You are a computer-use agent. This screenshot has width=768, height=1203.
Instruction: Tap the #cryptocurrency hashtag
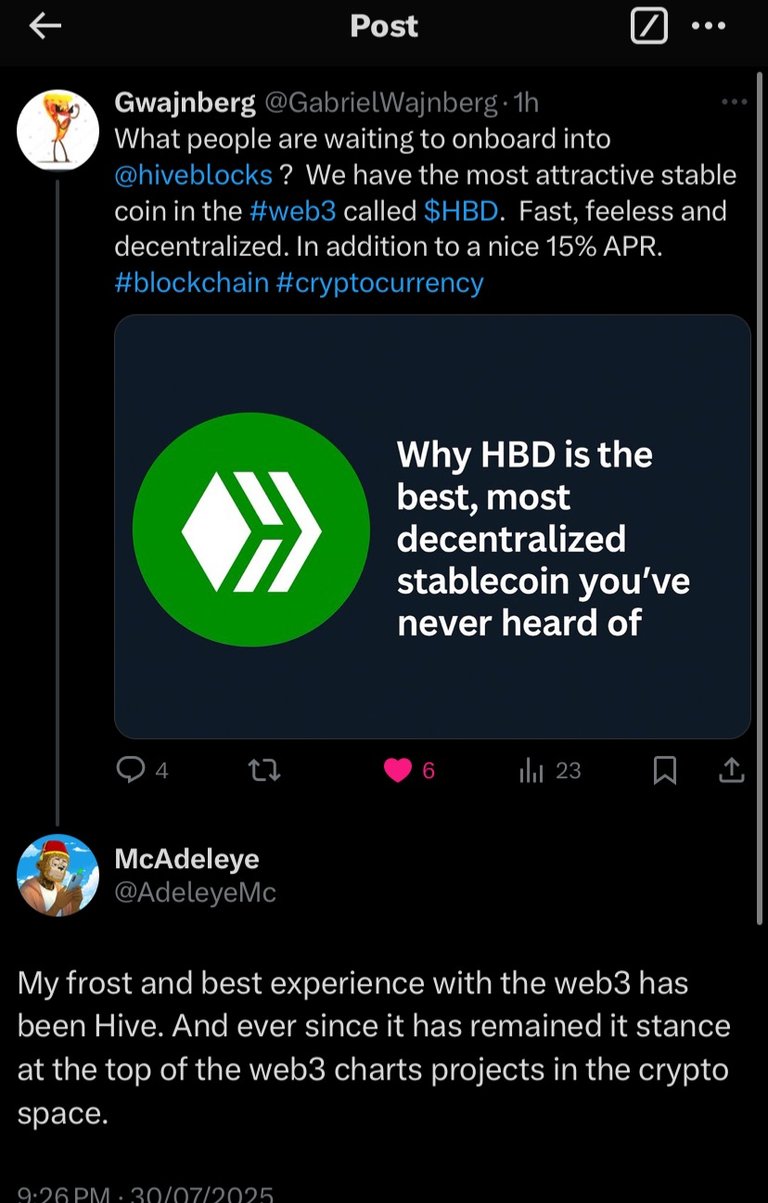pyautogui.click(x=380, y=282)
